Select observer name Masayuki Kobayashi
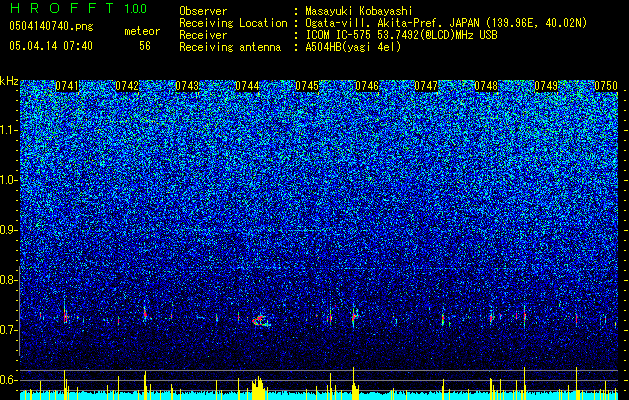The height and width of the screenshot is (400, 629). point(359,11)
